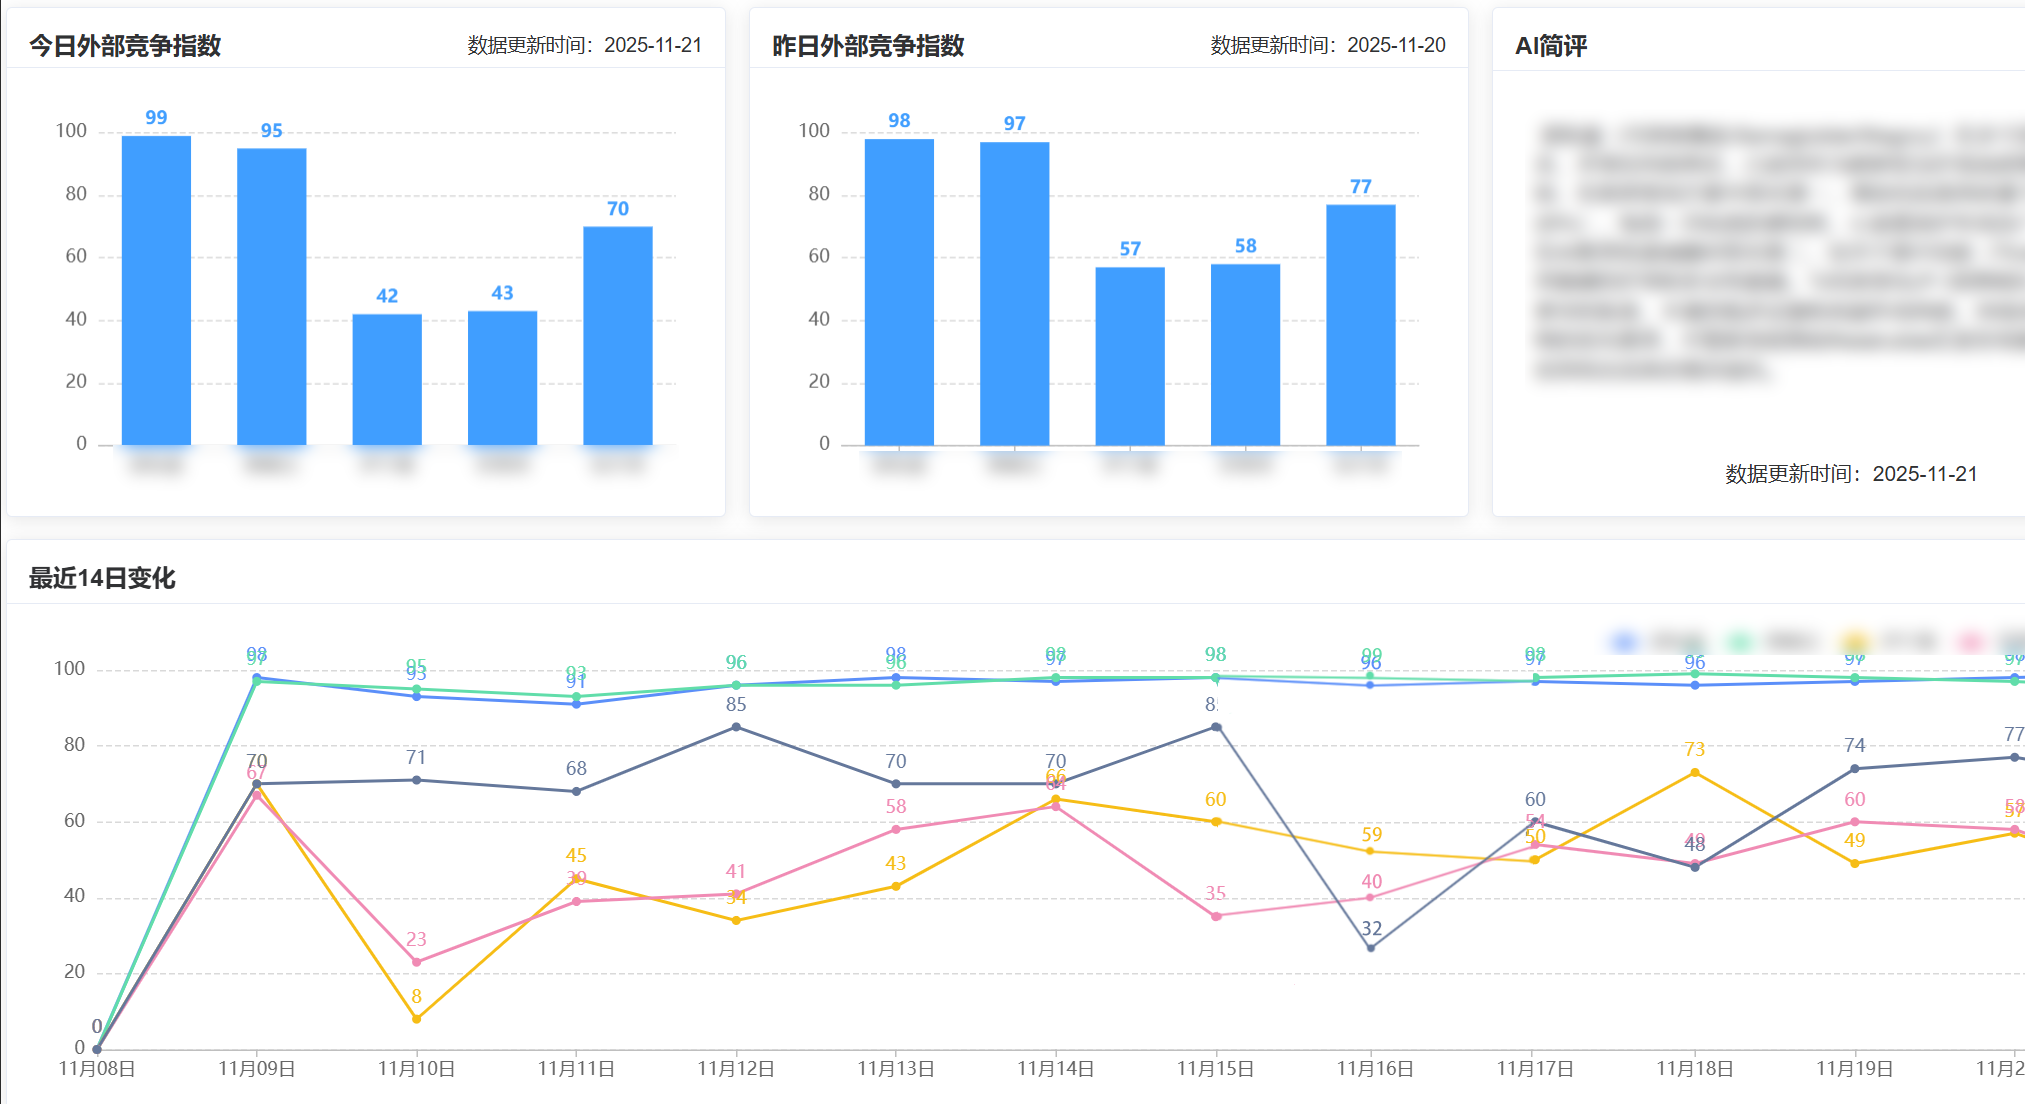Toggle the yellow series legend marker
Viewport: 2025px width, 1104px height.
pos(1855,641)
